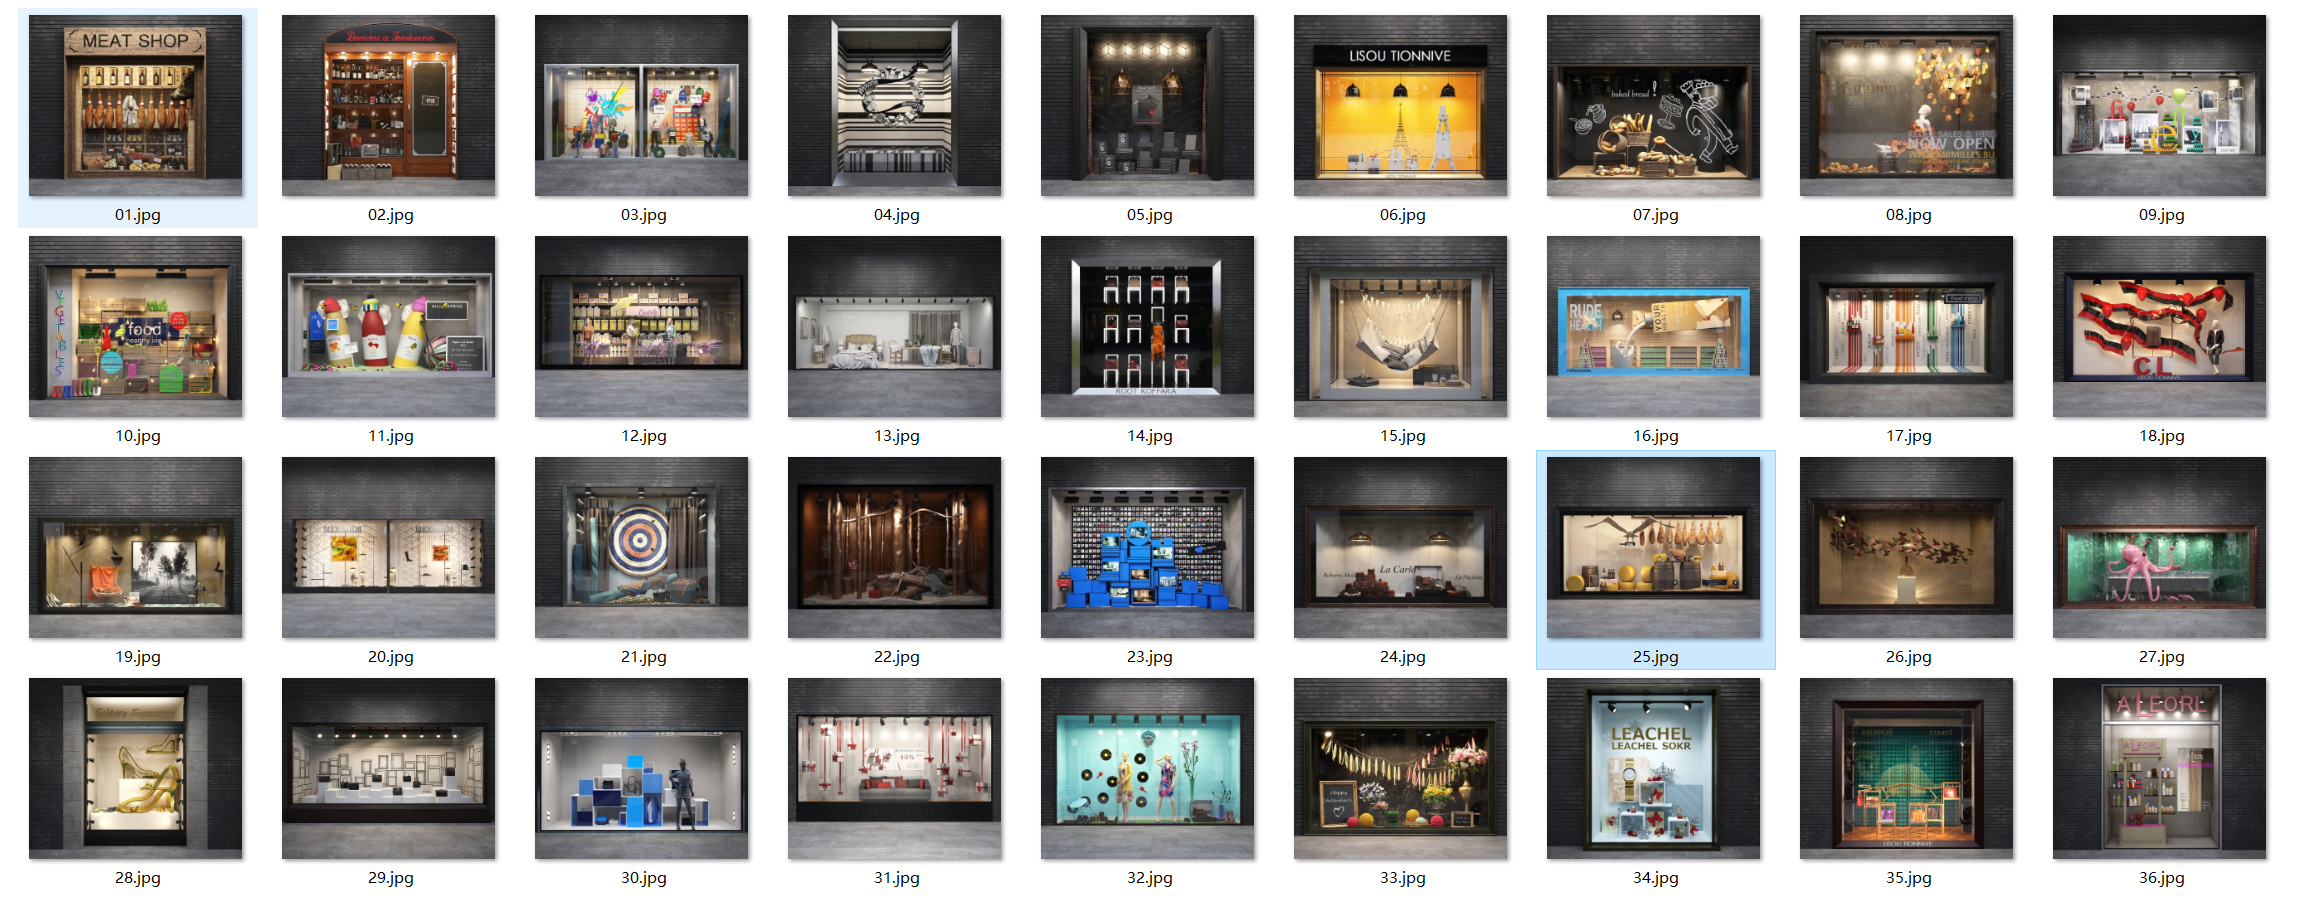Choose the 34.jpg Leachel watch thumbnail
Viewport: 2297px width, 911px height.
(1654, 768)
